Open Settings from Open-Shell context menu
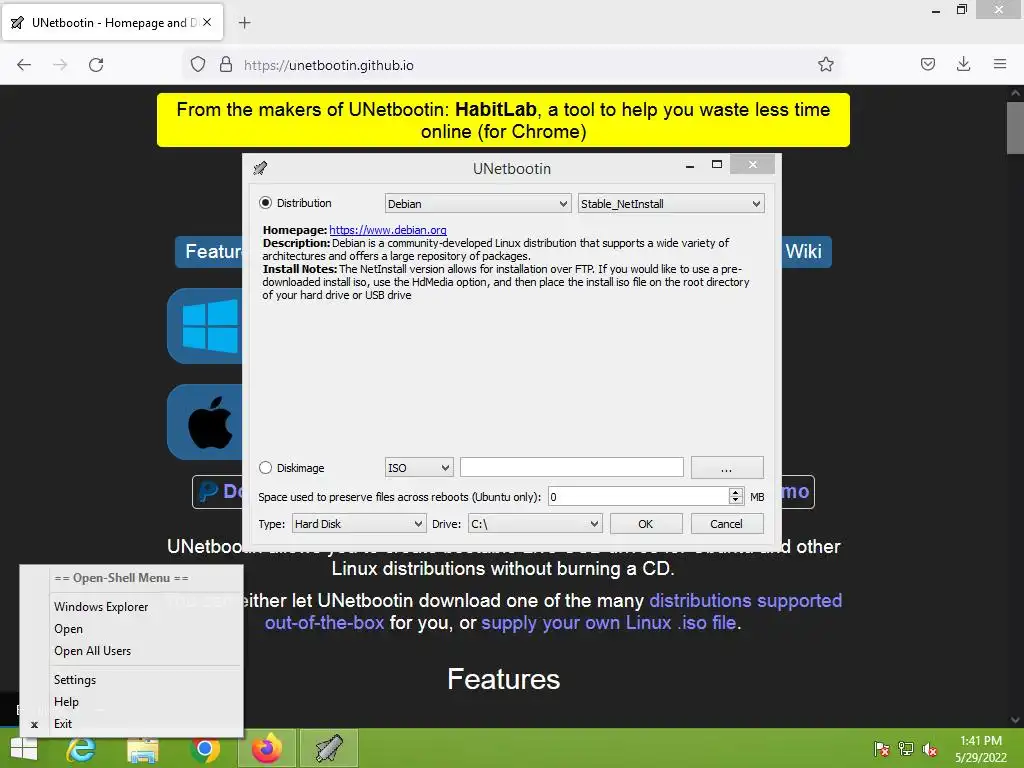This screenshot has width=1024, height=768. coord(145,680)
